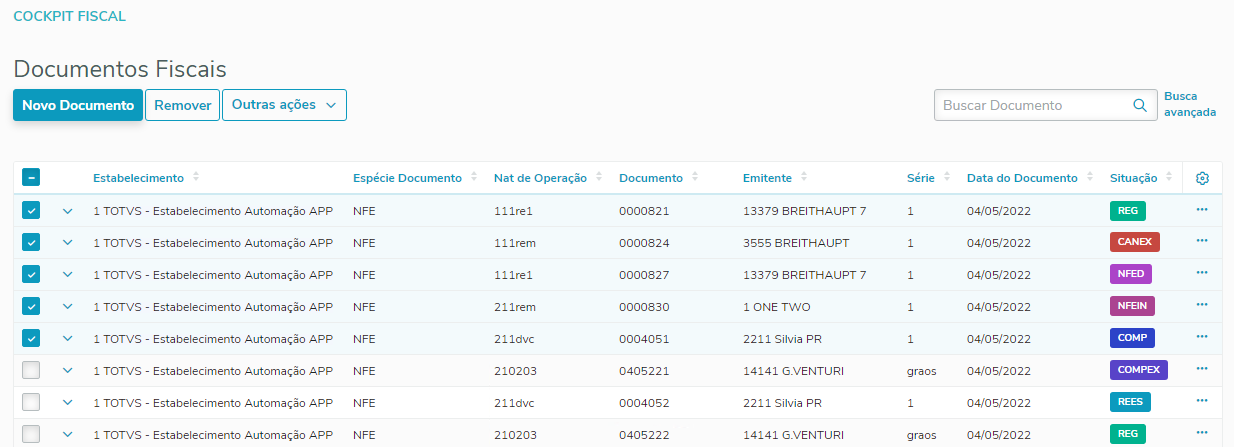Expand details of document 0000827 row
This screenshot has width=1234, height=447.
pyautogui.click(x=68, y=275)
